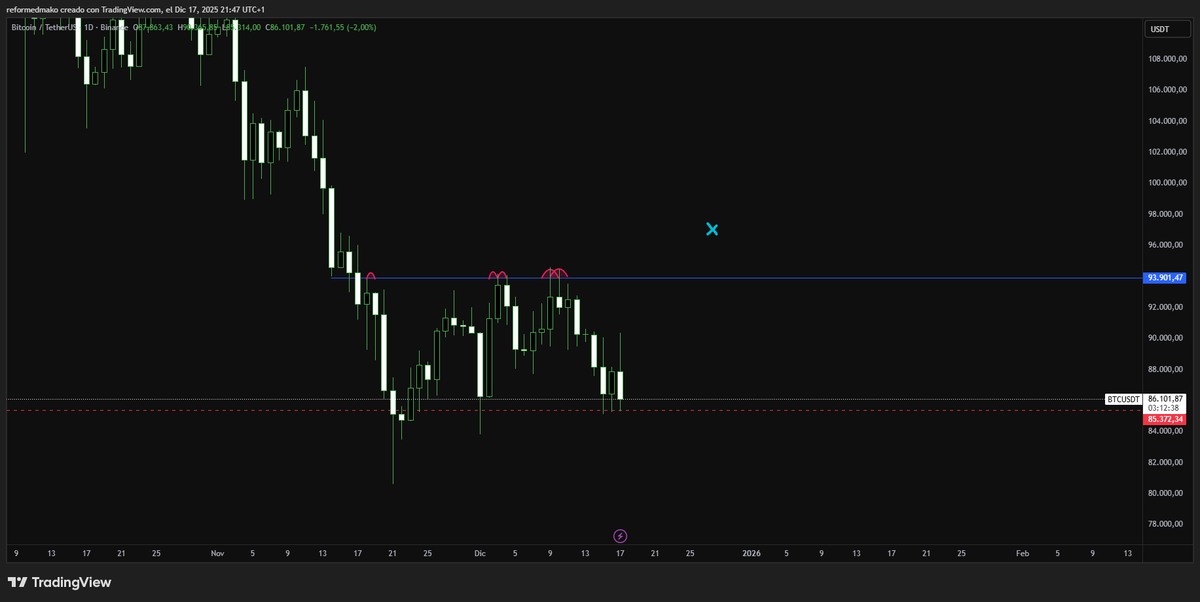Viewport: 1200px width, 602px height.
Task: Click the red 85.372,34 alert price label
Action: point(1166,419)
